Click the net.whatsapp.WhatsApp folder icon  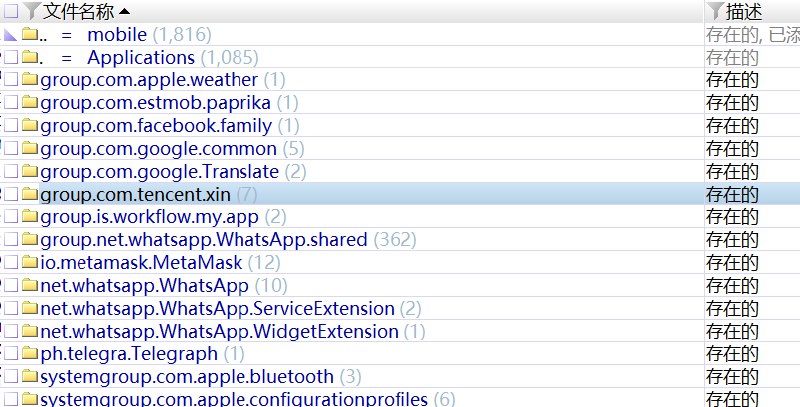[x=29, y=286]
